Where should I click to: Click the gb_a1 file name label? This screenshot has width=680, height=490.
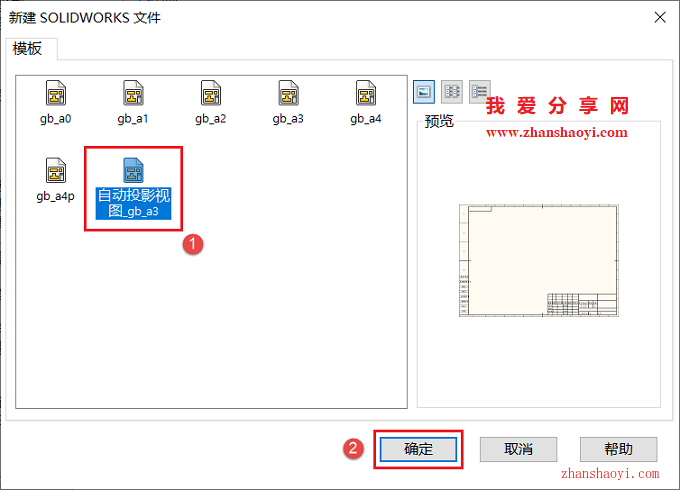pos(133,119)
